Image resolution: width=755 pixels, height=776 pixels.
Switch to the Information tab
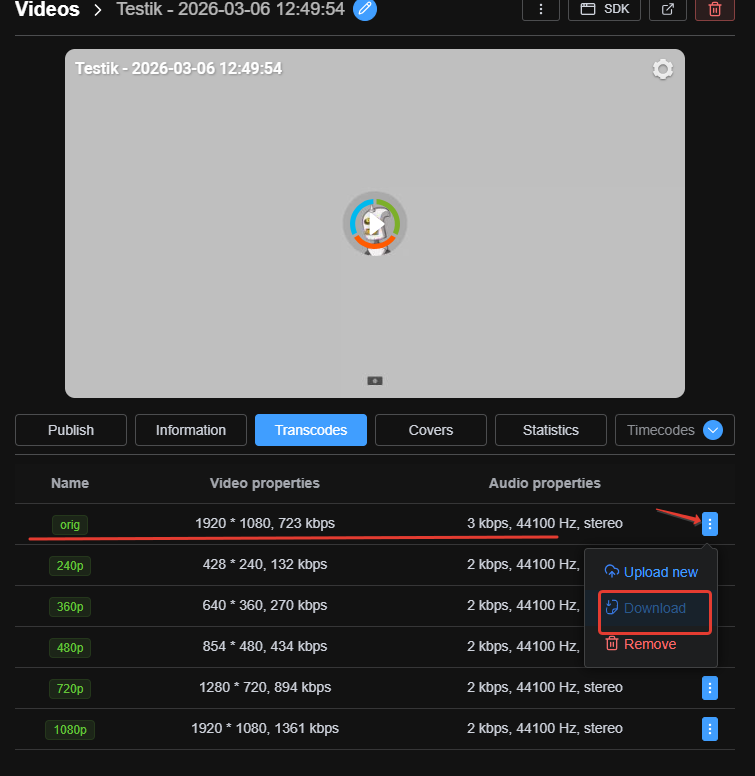pos(190,430)
